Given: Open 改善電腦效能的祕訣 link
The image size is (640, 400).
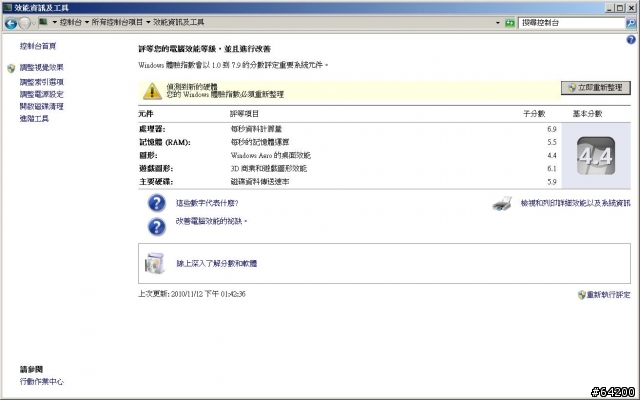Looking at the screenshot, I should [x=209, y=221].
